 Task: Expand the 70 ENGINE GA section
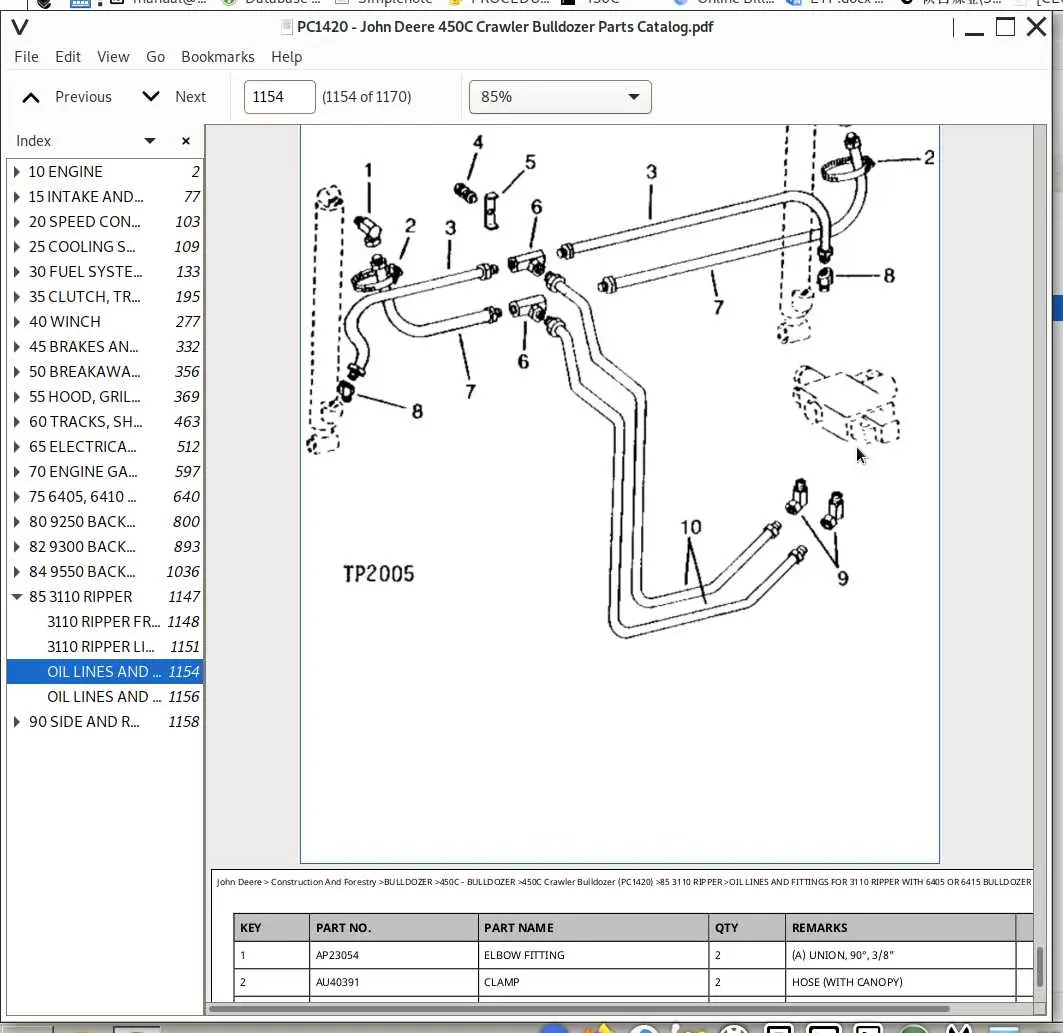(17, 472)
